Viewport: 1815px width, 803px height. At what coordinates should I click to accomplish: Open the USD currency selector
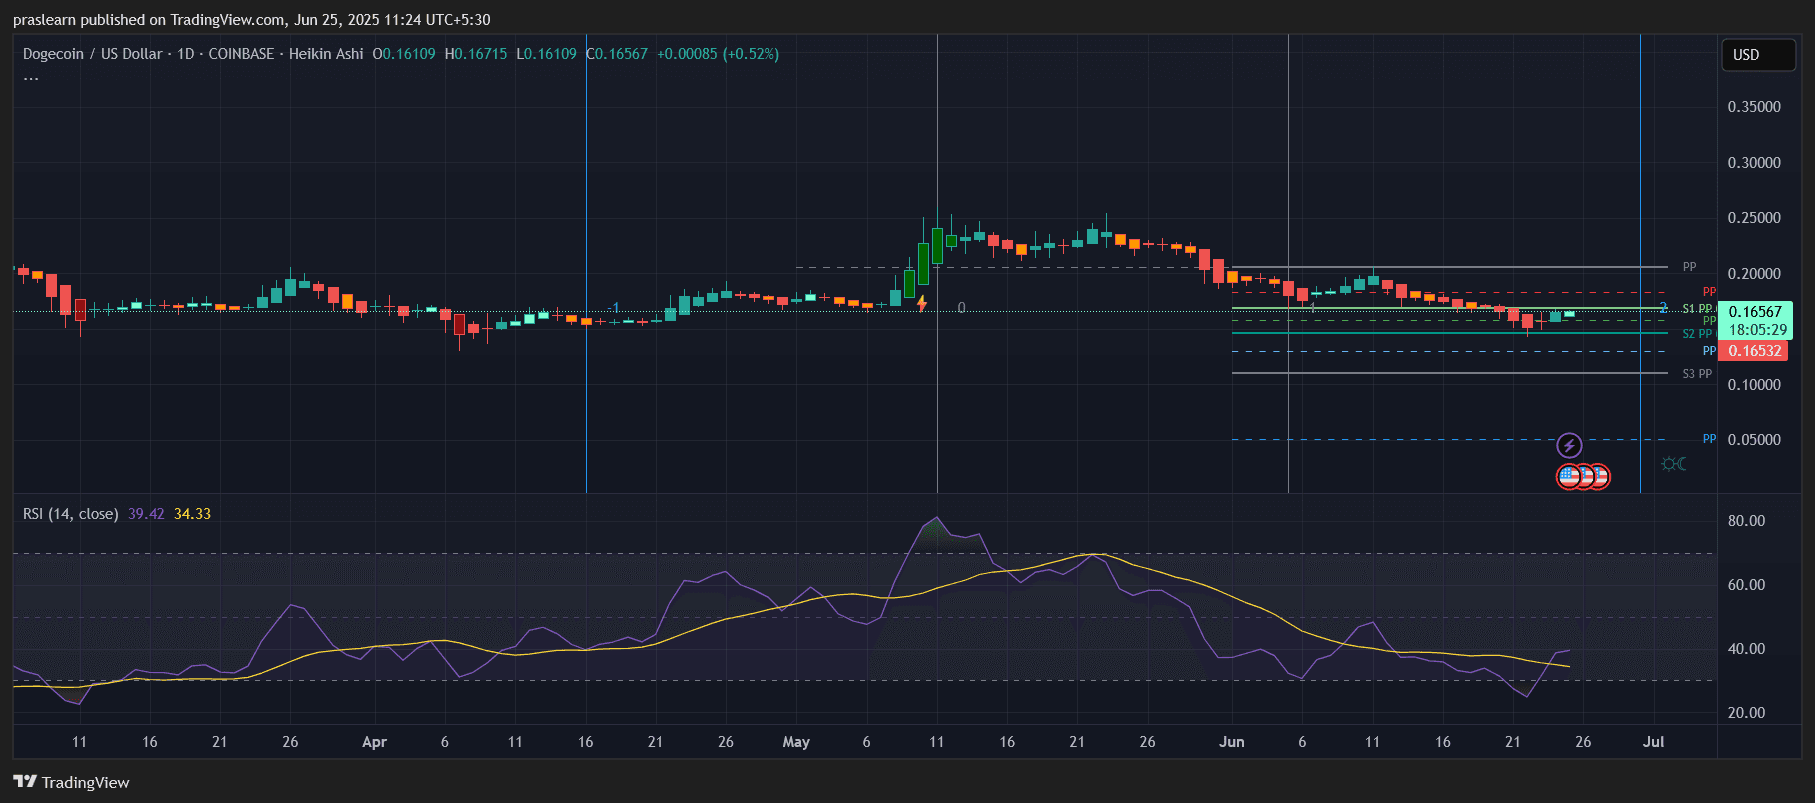pos(1757,55)
